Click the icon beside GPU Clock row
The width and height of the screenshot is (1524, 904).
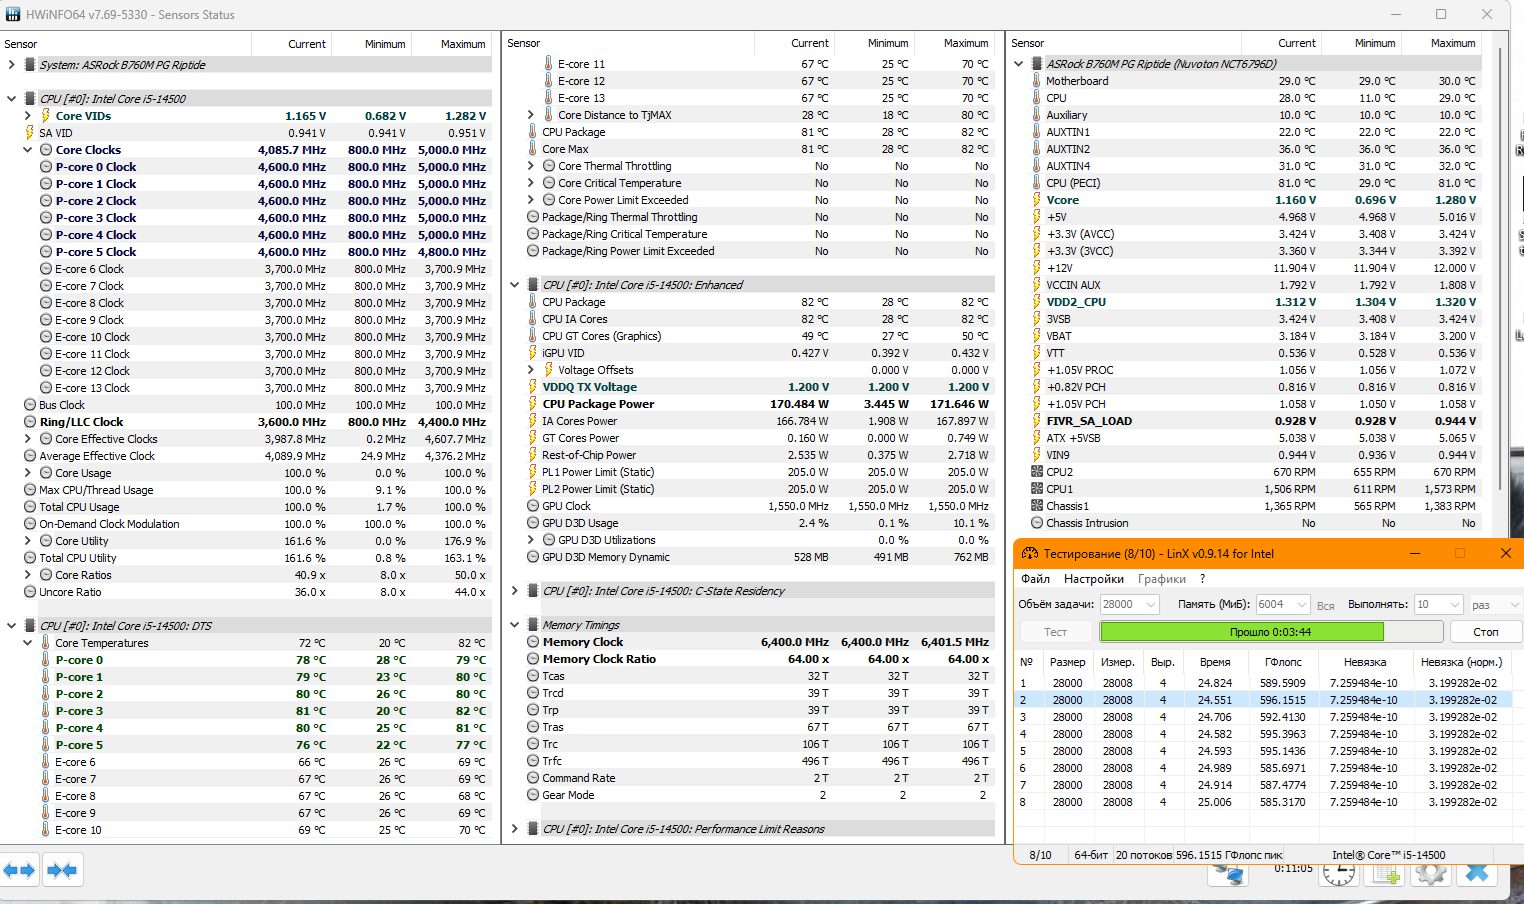coord(533,506)
